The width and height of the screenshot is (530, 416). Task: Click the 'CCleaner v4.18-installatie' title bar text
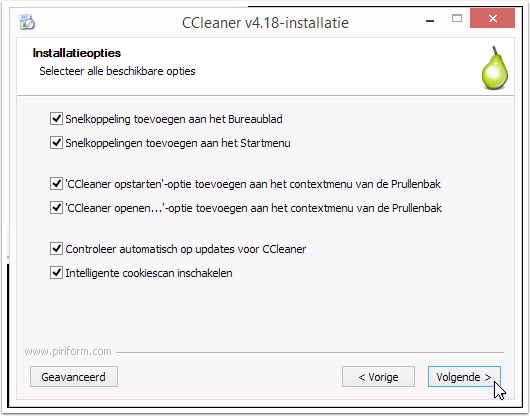pos(265,23)
